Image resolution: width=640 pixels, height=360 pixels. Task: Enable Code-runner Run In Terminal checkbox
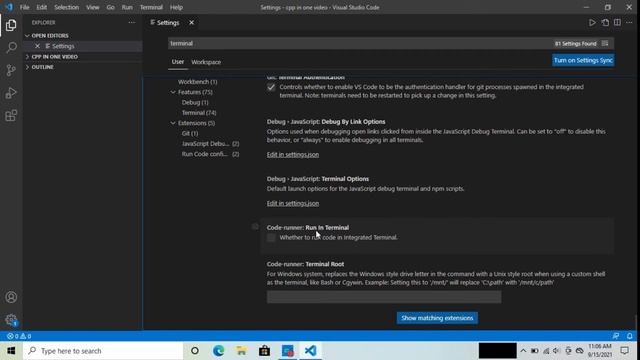click(271, 238)
